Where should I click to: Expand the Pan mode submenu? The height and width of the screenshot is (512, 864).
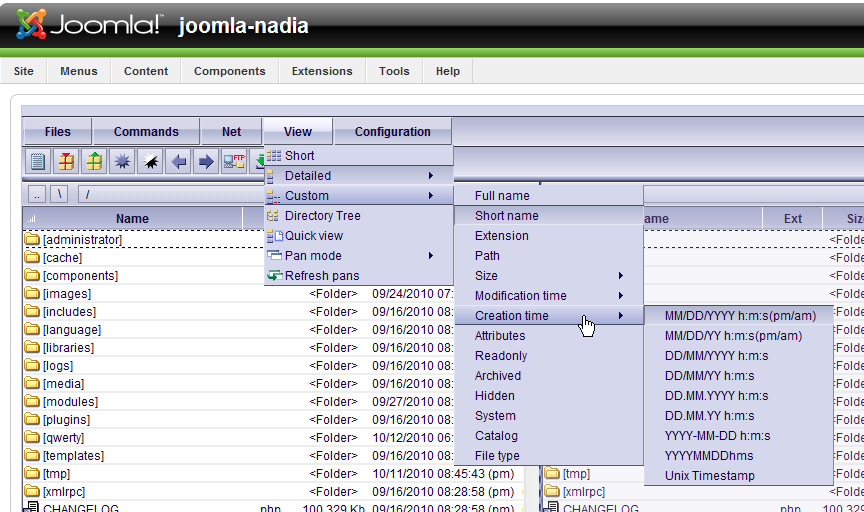pyautogui.click(x=359, y=256)
